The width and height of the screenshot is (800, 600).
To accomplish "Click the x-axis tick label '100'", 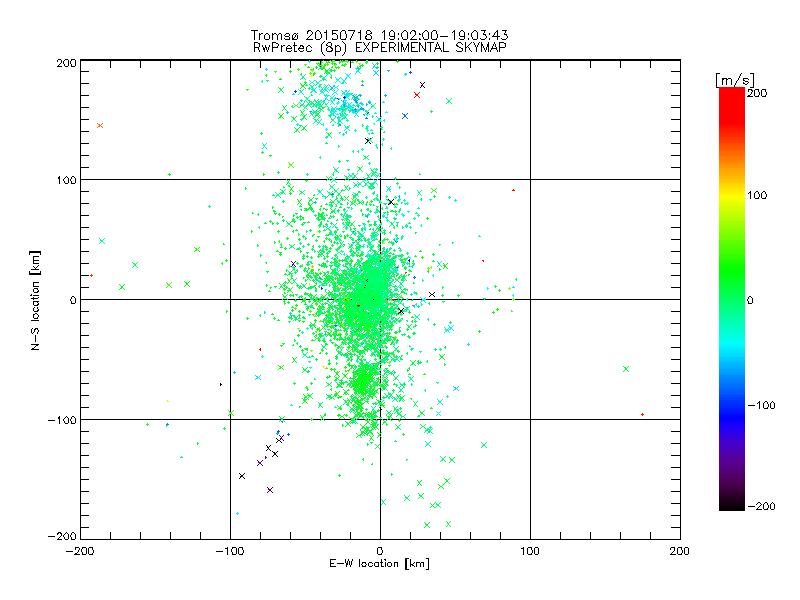I will click(x=530, y=551).
